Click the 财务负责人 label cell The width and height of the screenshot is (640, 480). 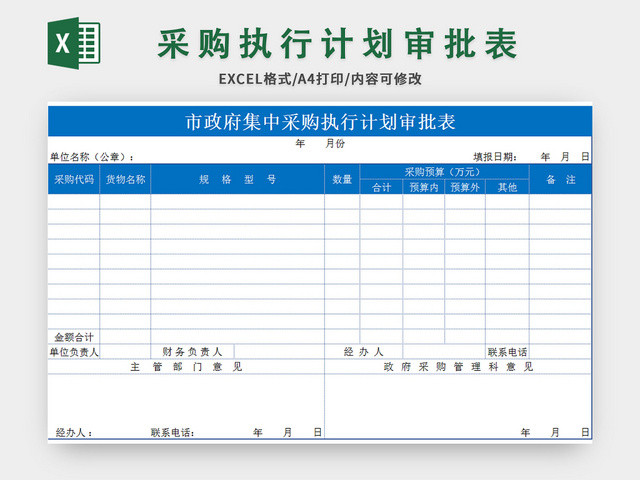[192, 352]
